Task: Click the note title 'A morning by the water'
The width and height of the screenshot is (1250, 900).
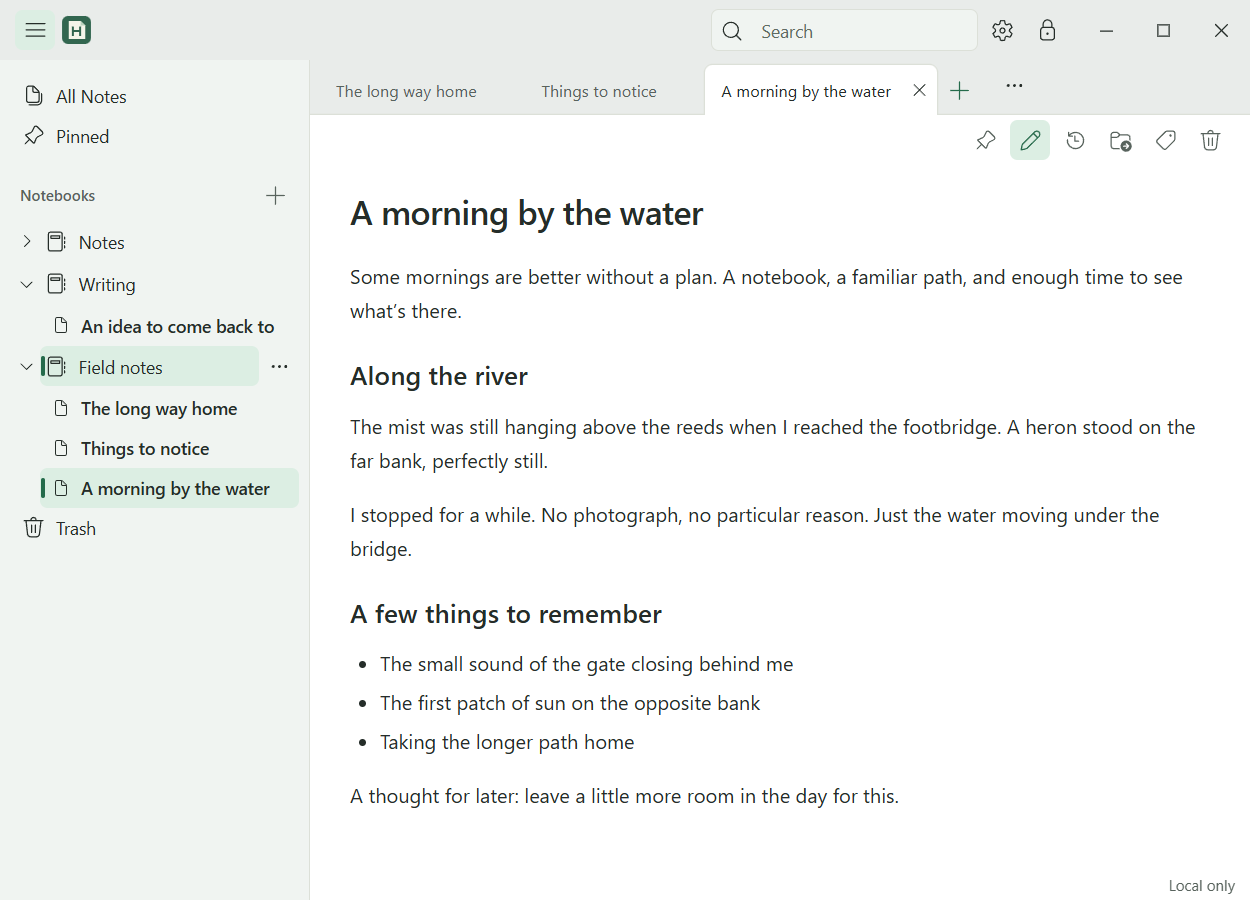Action: [527, 213]
